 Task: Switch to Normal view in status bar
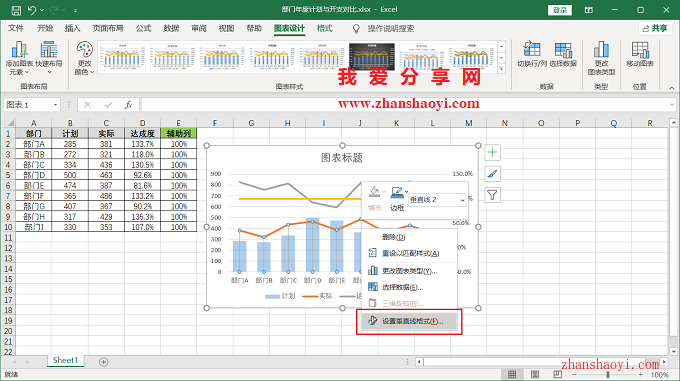tap(512, 374)
